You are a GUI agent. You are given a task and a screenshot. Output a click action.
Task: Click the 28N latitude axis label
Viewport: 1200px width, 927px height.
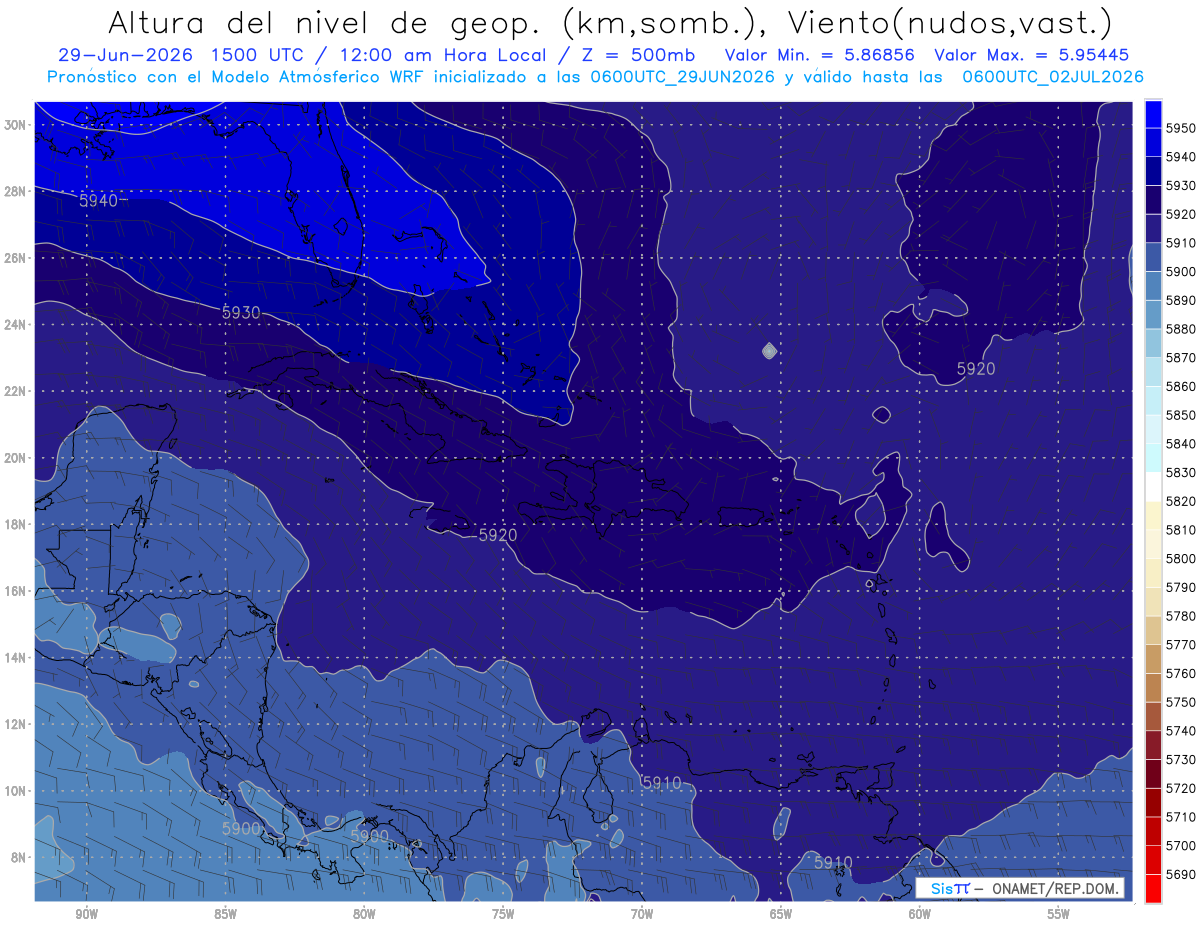pos(15,191)
